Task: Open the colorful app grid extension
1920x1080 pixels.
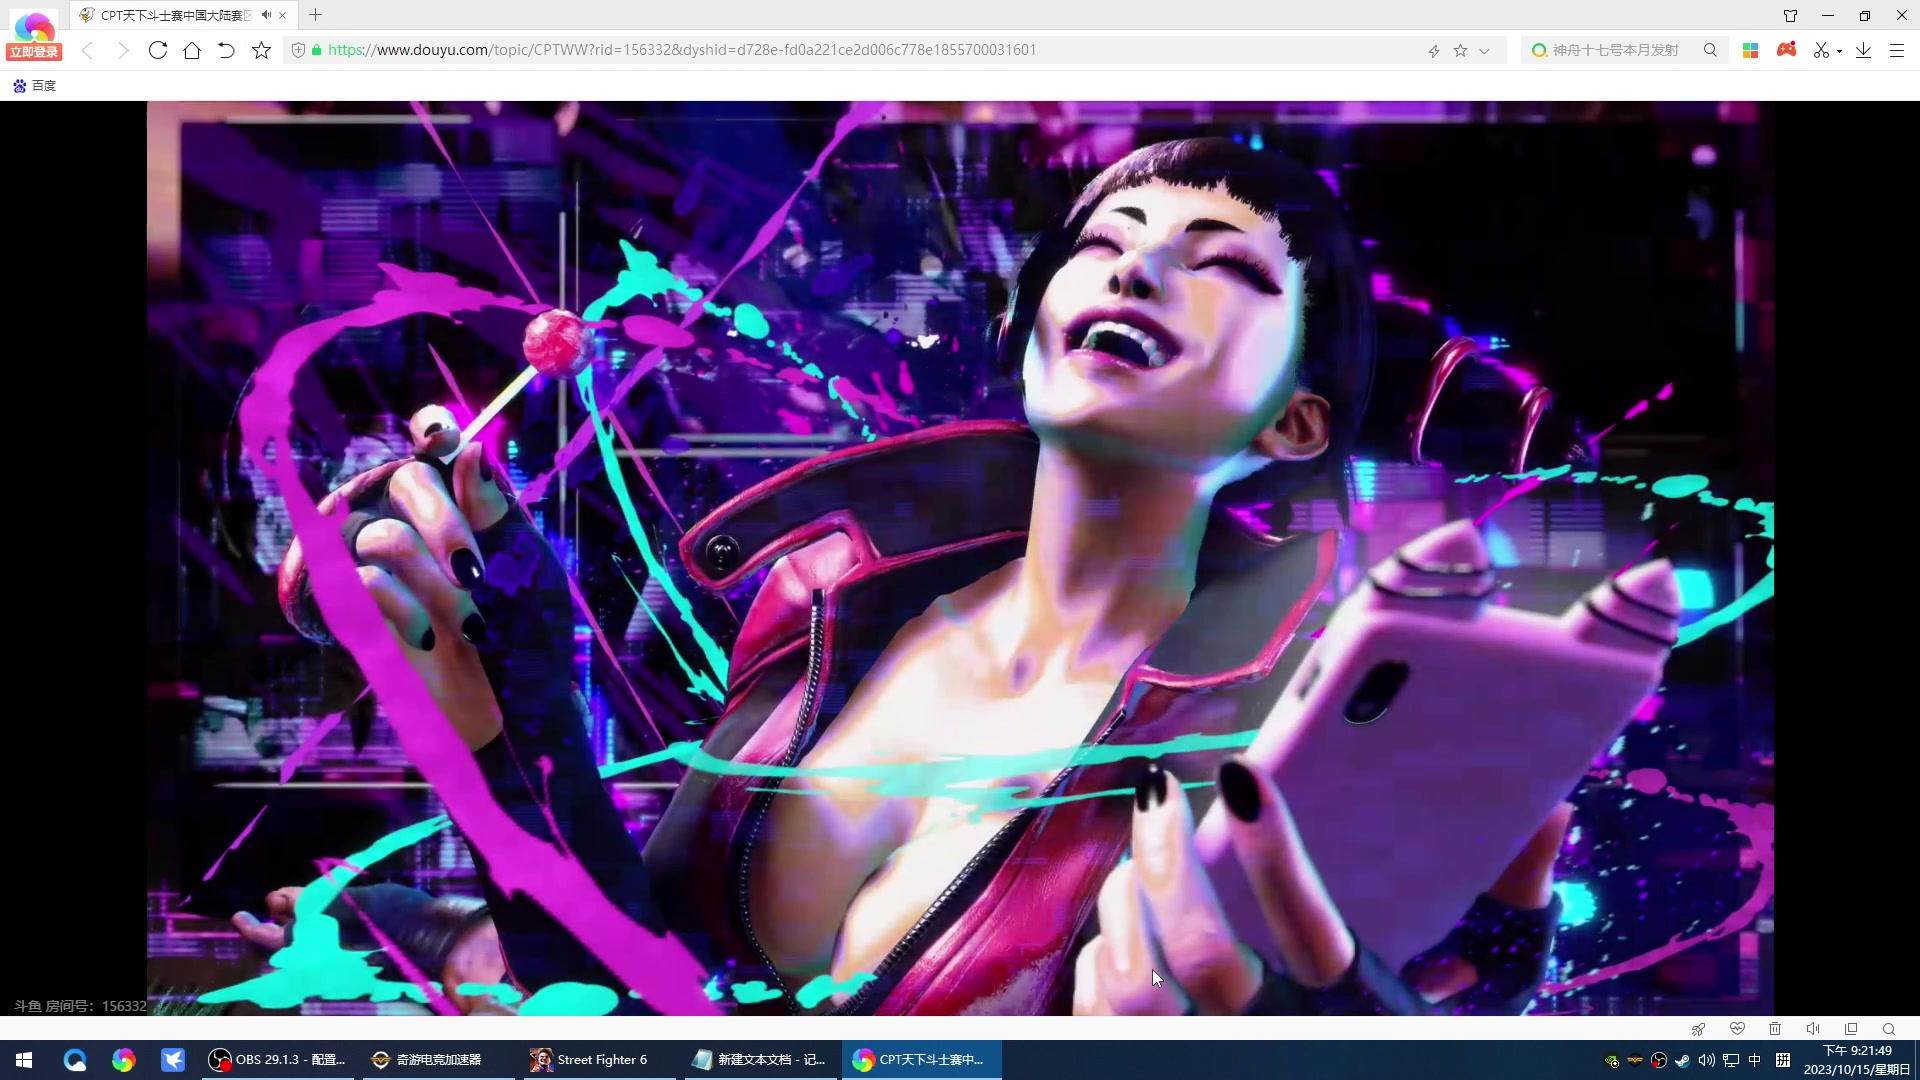Action: pos(1750,50)
